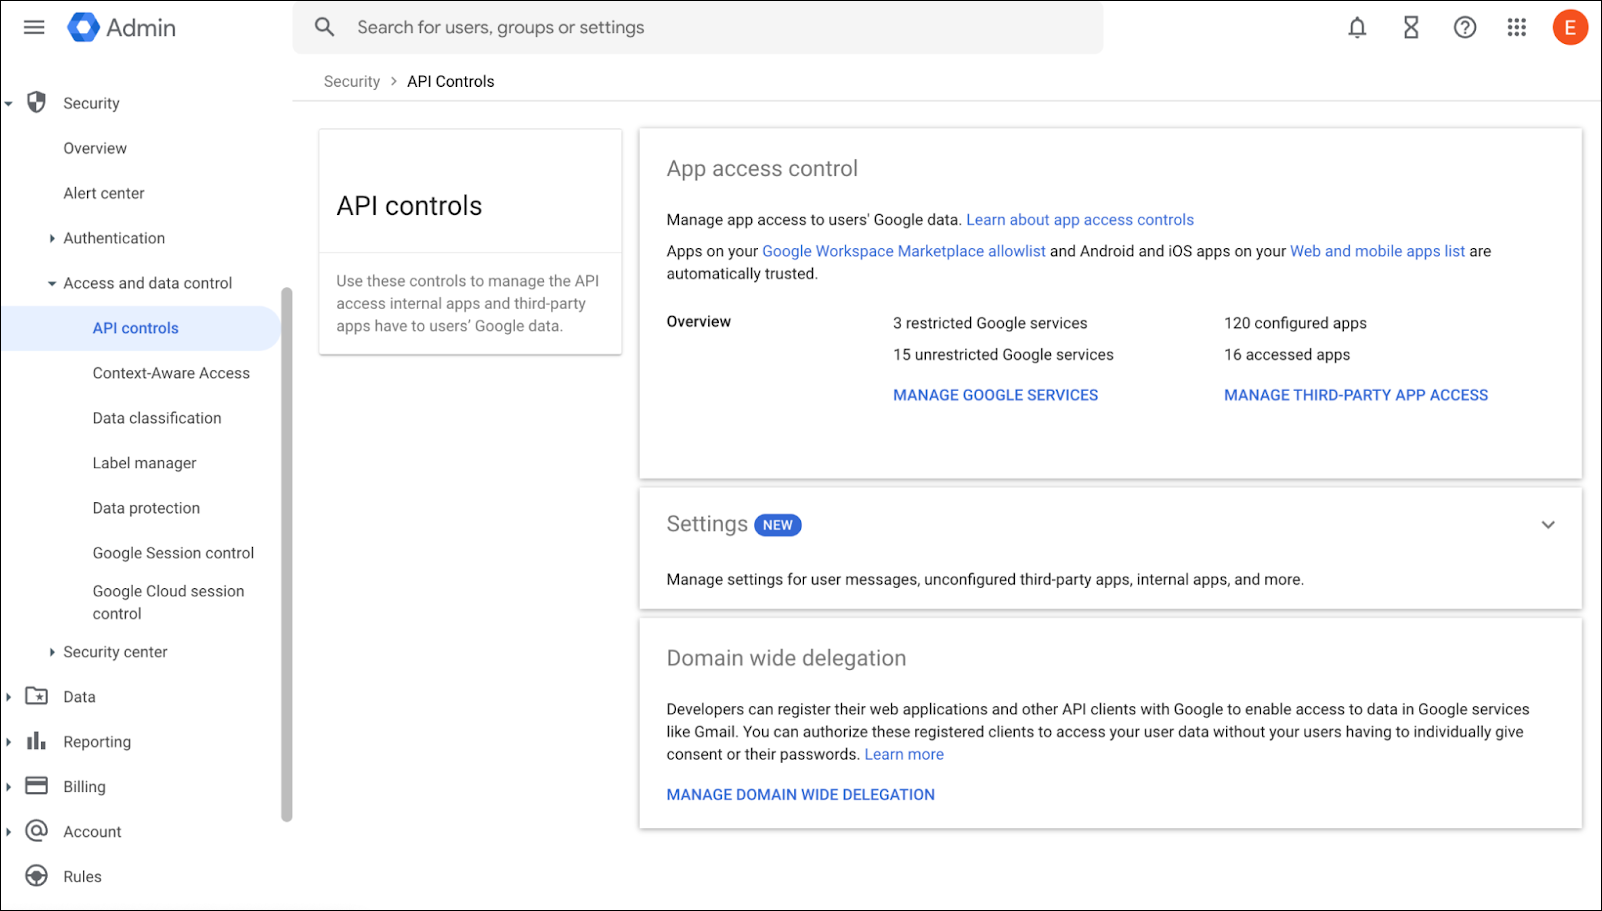Collapse Access and data control
Image resolution: width=1602 pixels, height=911 pixels.
(52, 283)
